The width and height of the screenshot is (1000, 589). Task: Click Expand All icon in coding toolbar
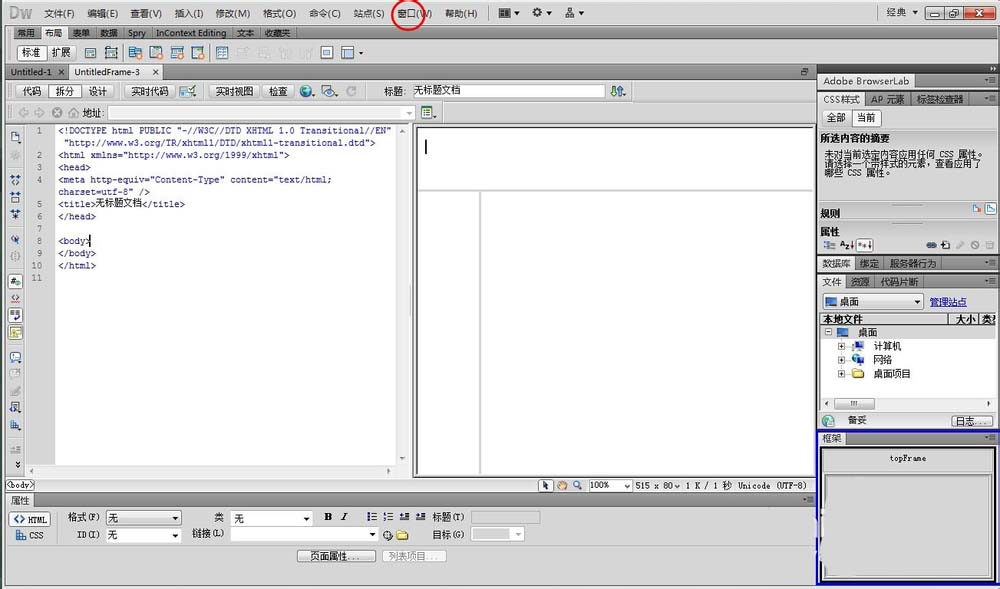coord(15,214)
